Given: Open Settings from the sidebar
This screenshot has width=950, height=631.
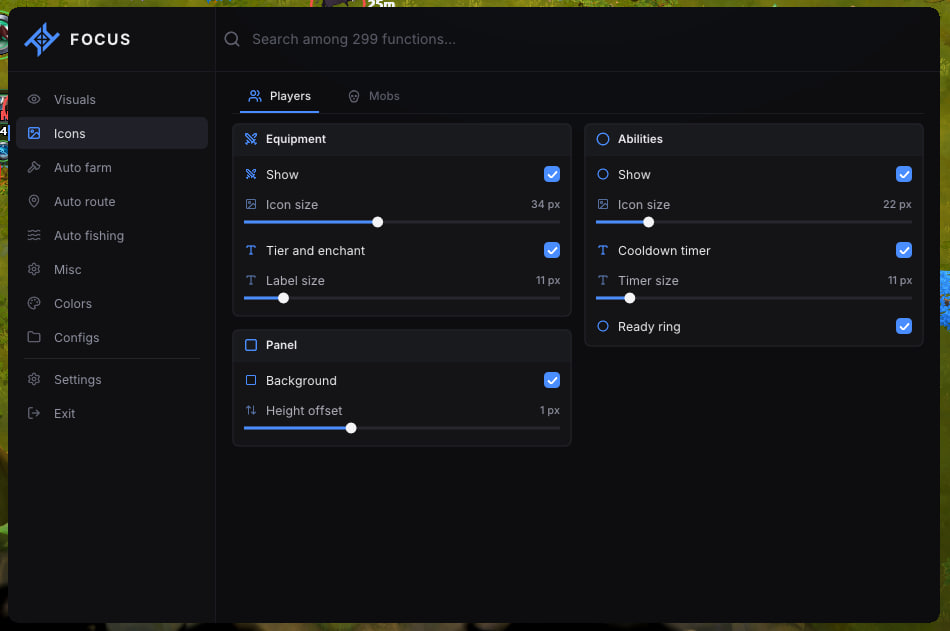Looking at the screenshot, I should (x=112, y=379).
